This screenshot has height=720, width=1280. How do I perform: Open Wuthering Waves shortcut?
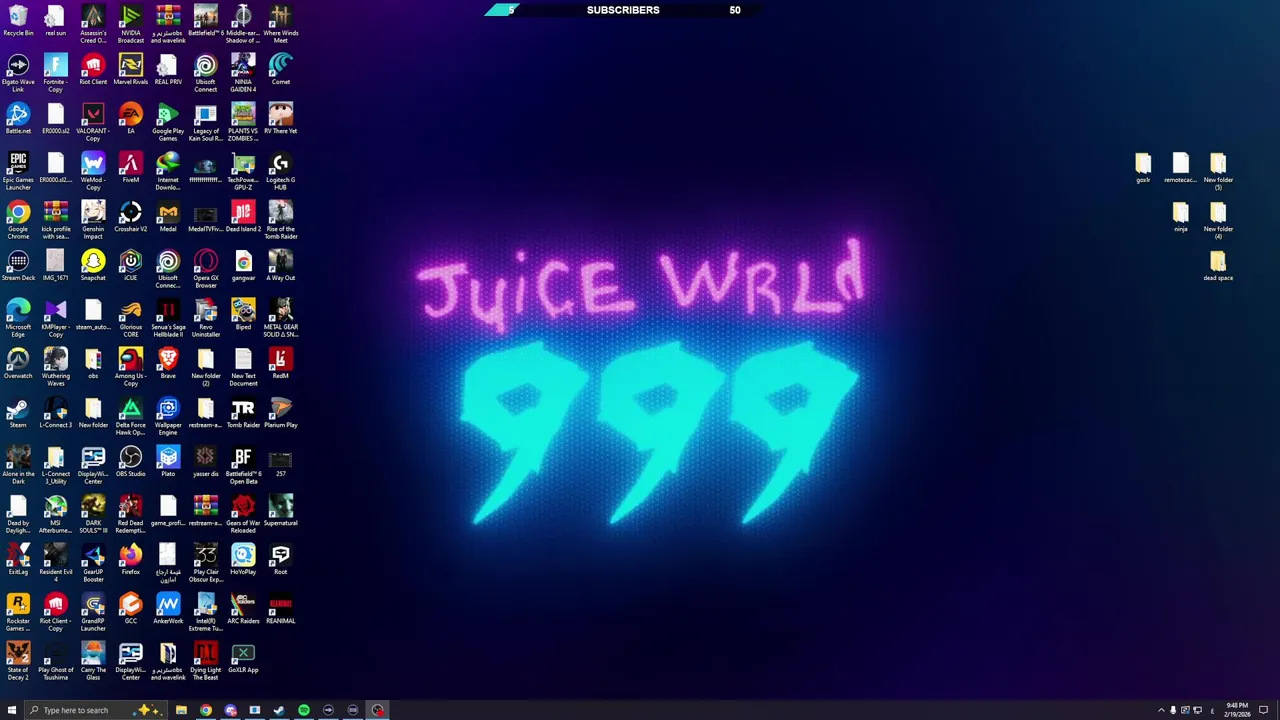point(56,367)
